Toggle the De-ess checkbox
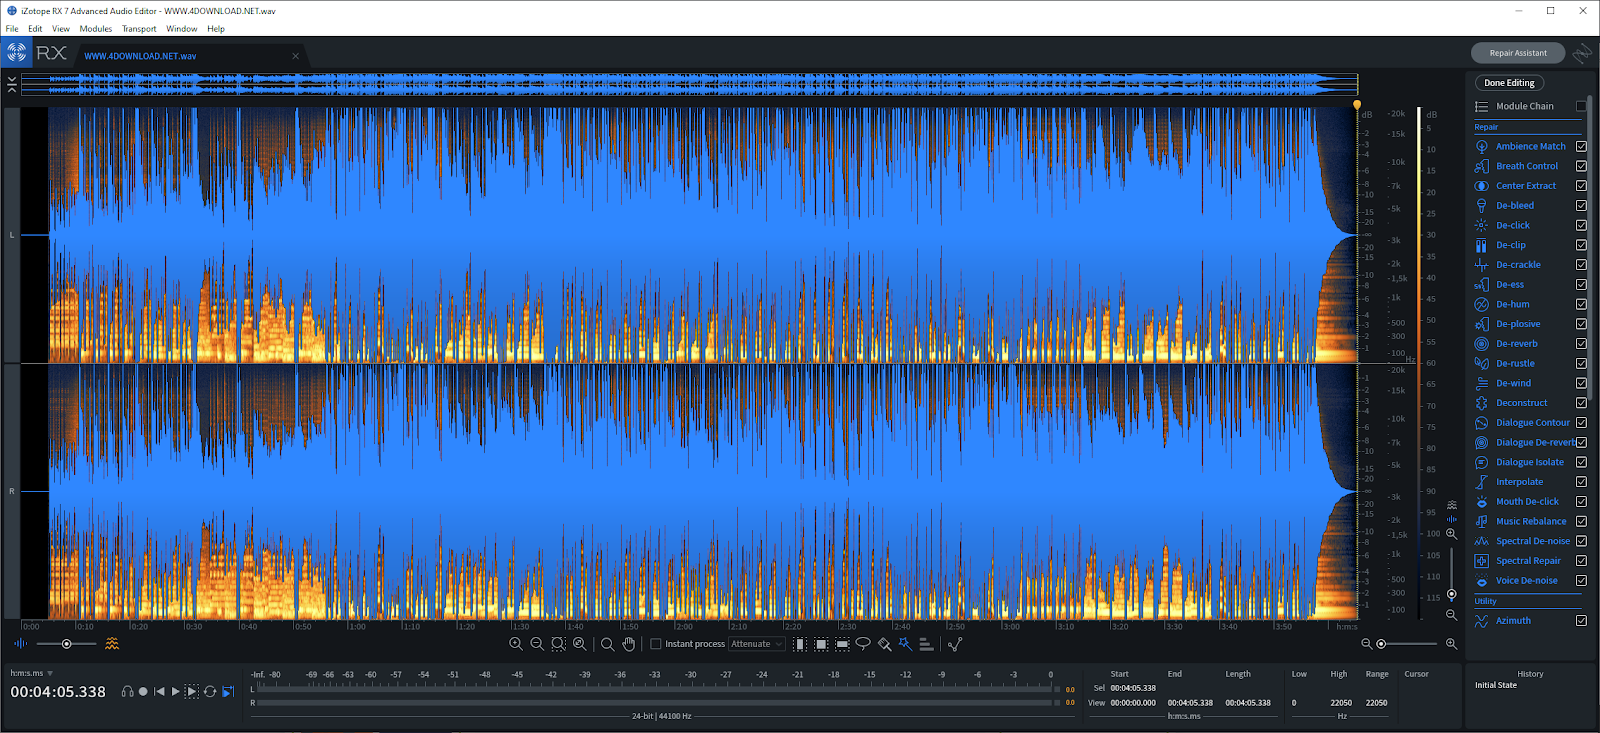Image resolution: width=1600 pixels, height=733 pixels. 1581,284
